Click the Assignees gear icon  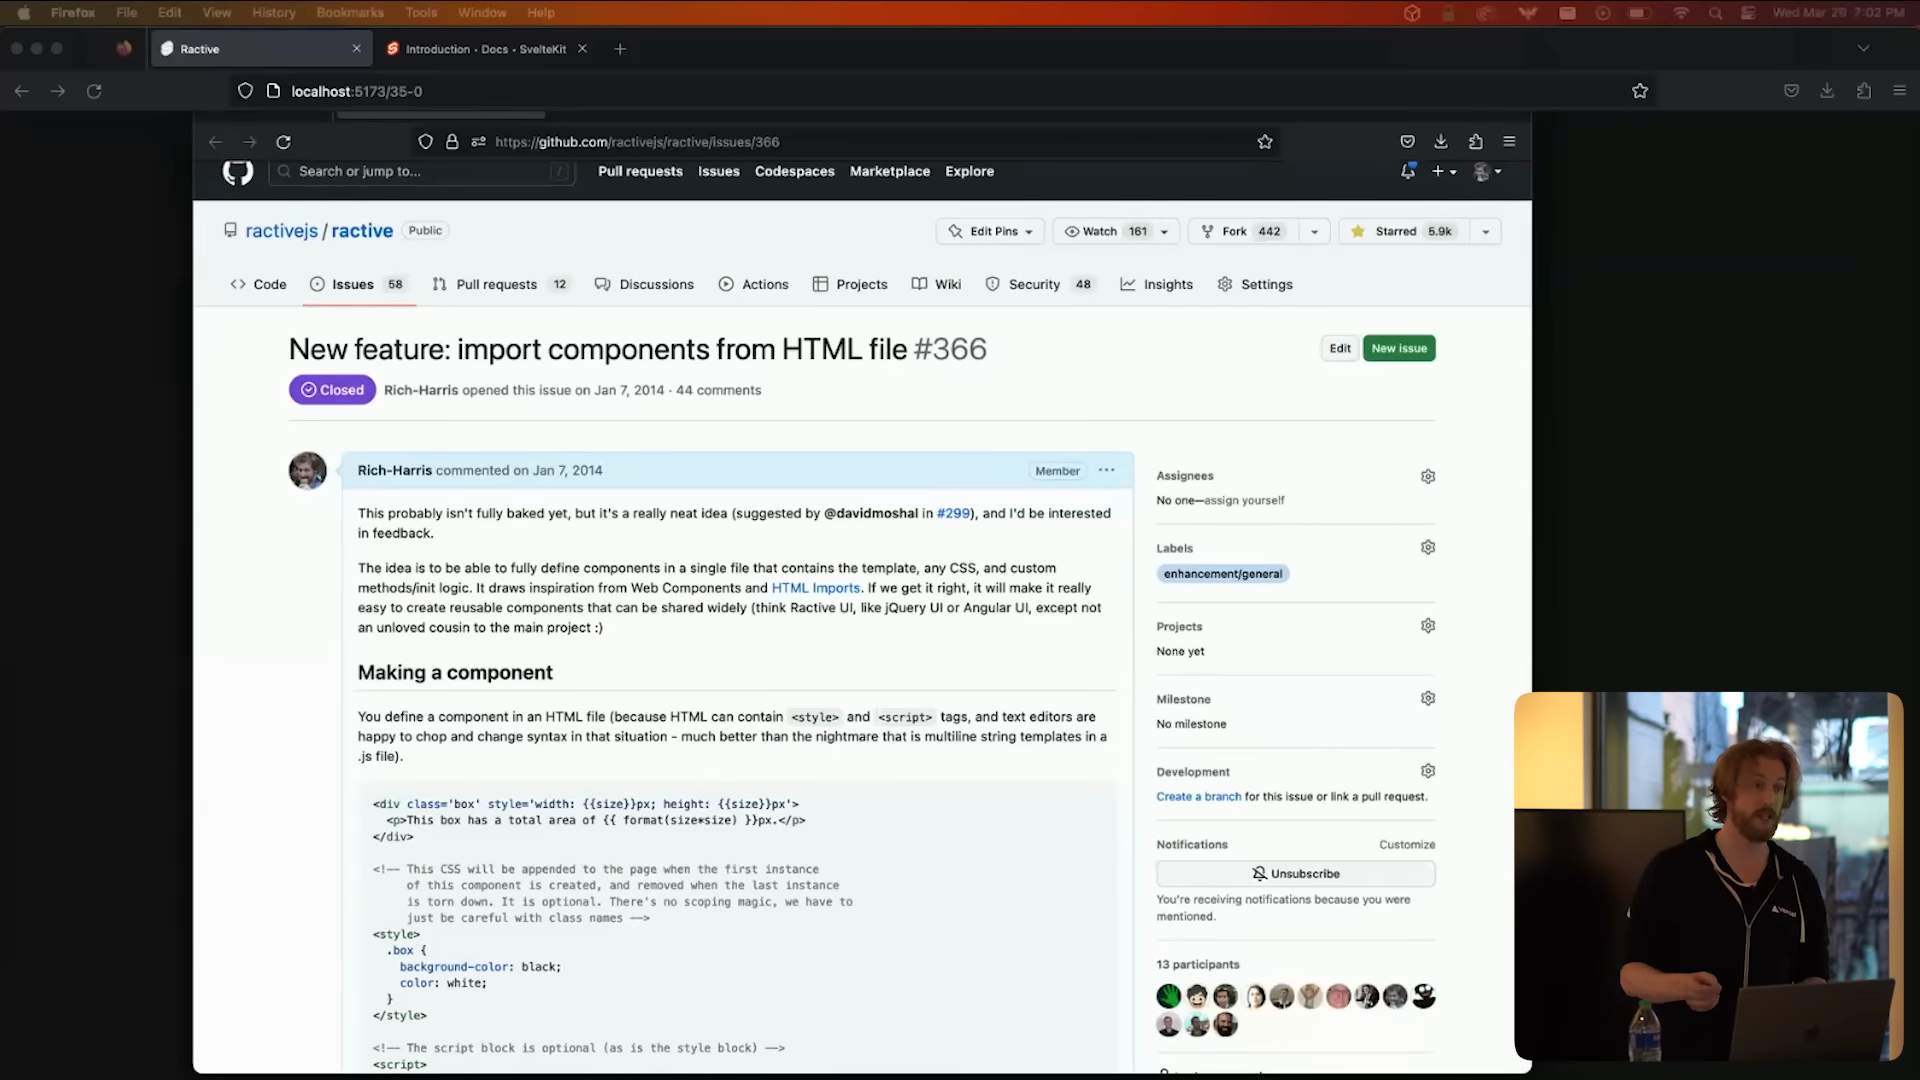(x=1428, y=476)
